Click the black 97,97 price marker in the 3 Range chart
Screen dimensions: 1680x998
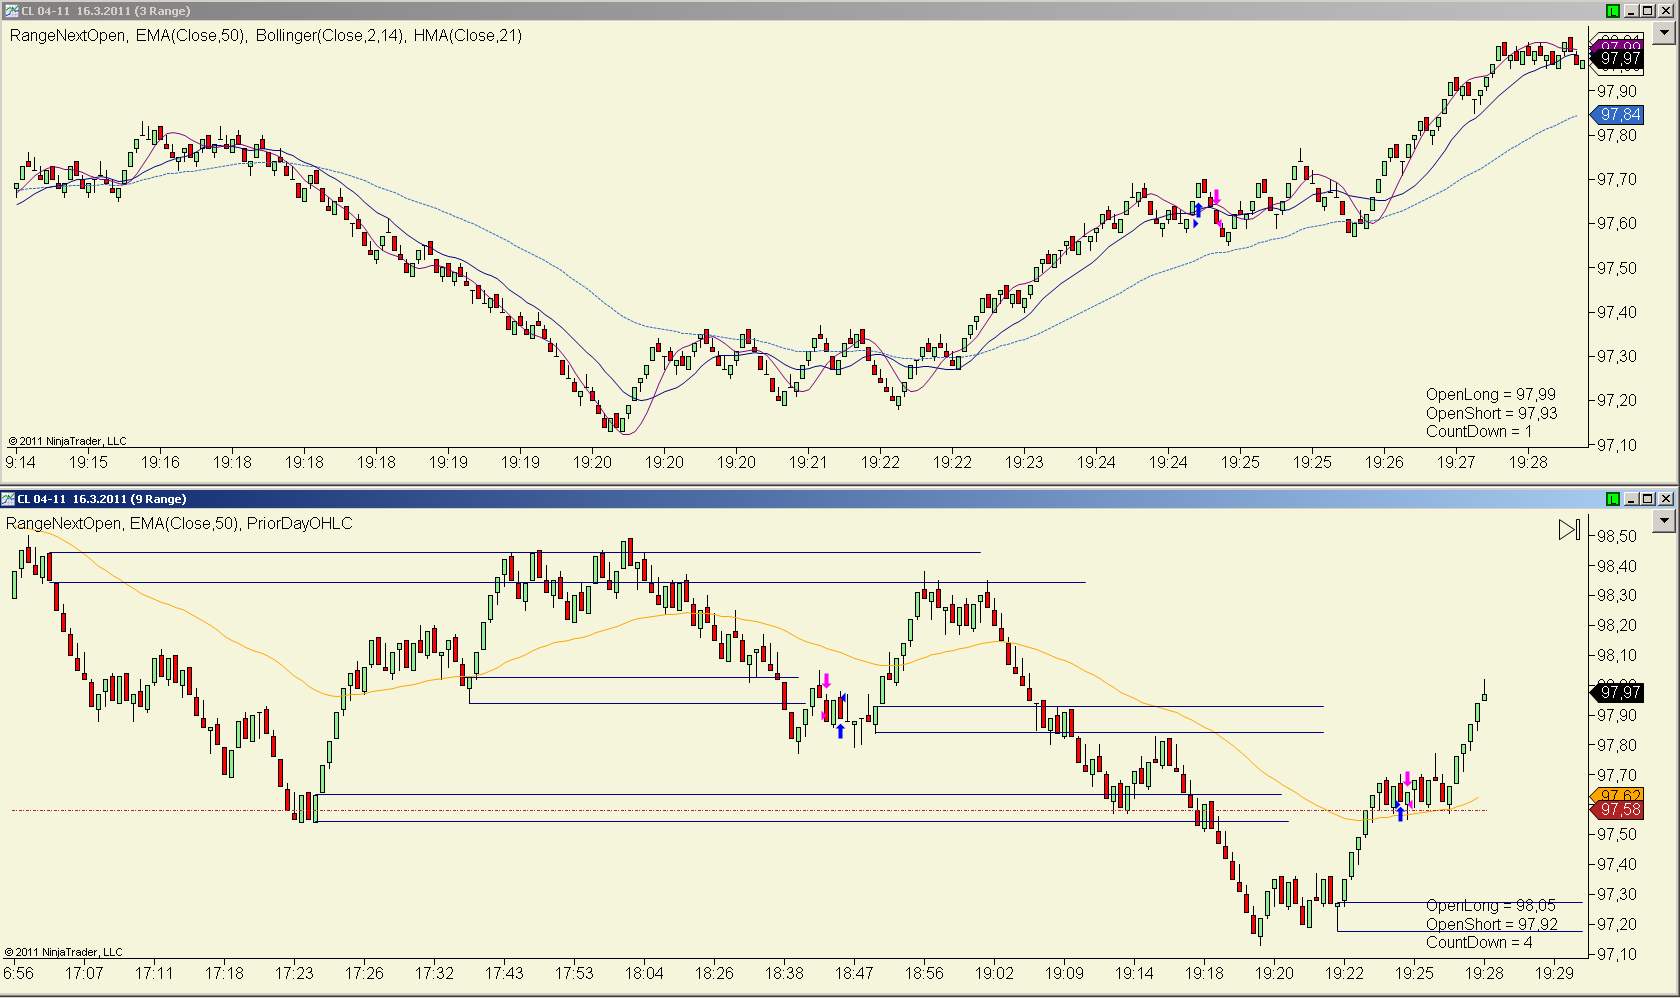1618,59
